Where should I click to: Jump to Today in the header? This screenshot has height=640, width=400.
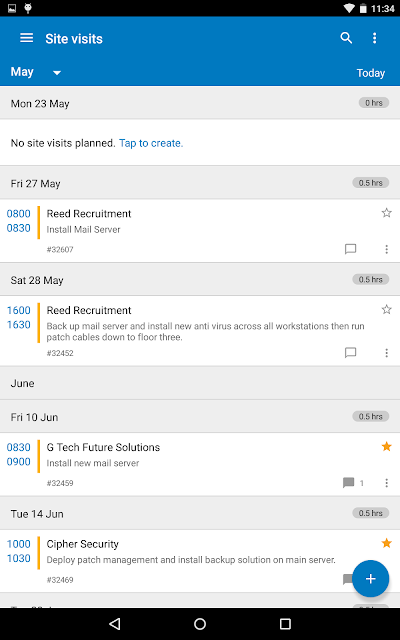371,73
